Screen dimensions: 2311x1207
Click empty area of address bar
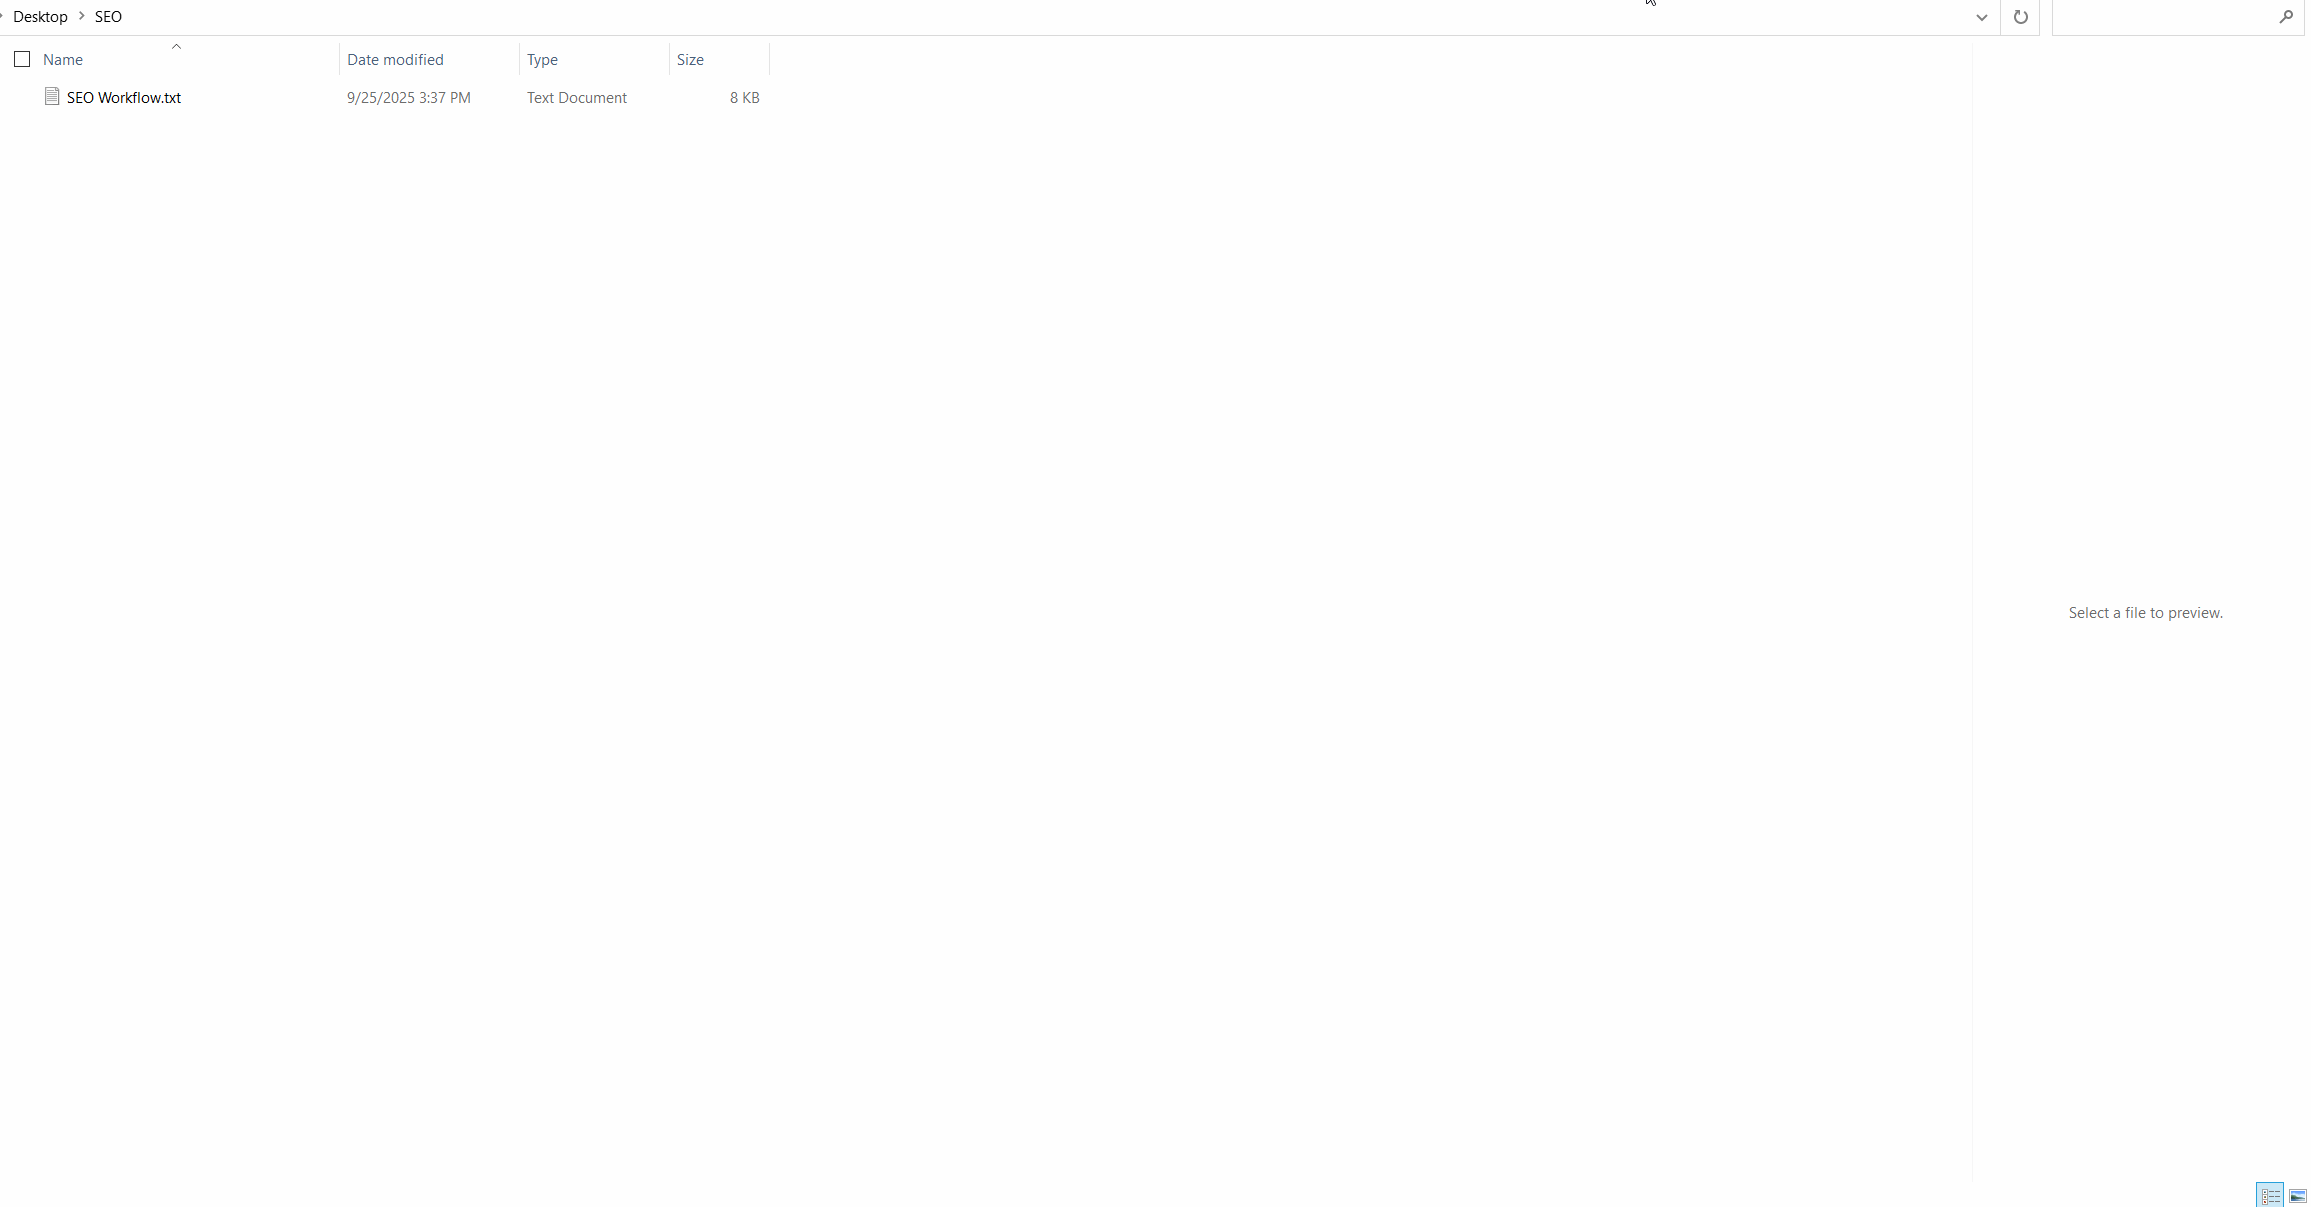[1000, 17]
